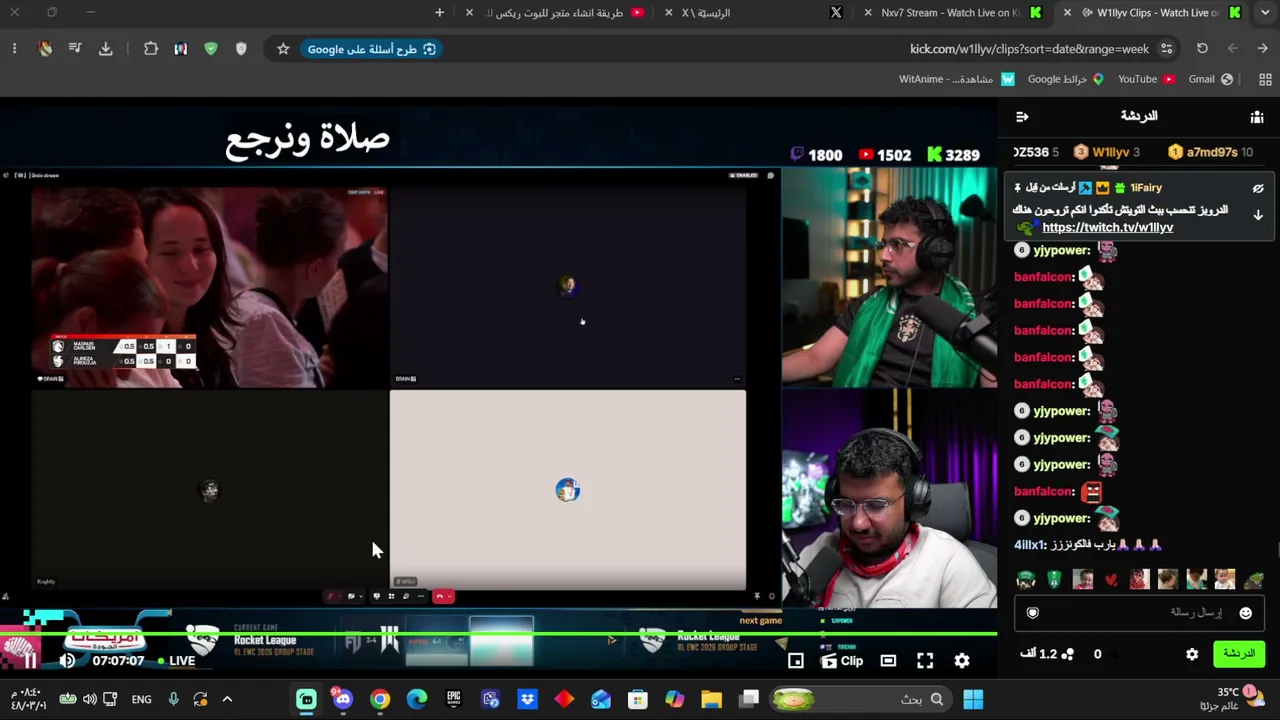Open the bookmarks apps grid icon
This screenshot has width=1280, height=720.
pyautogui.click(x=1265, y=79)
